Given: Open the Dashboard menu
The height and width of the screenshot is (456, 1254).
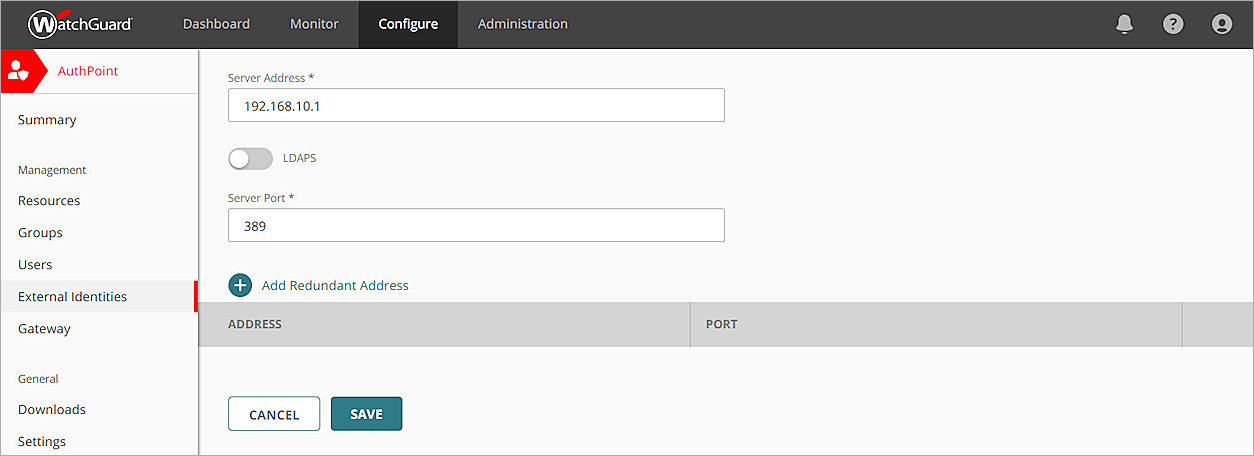Looking at the screenshot, I should [x=216, y=24].
